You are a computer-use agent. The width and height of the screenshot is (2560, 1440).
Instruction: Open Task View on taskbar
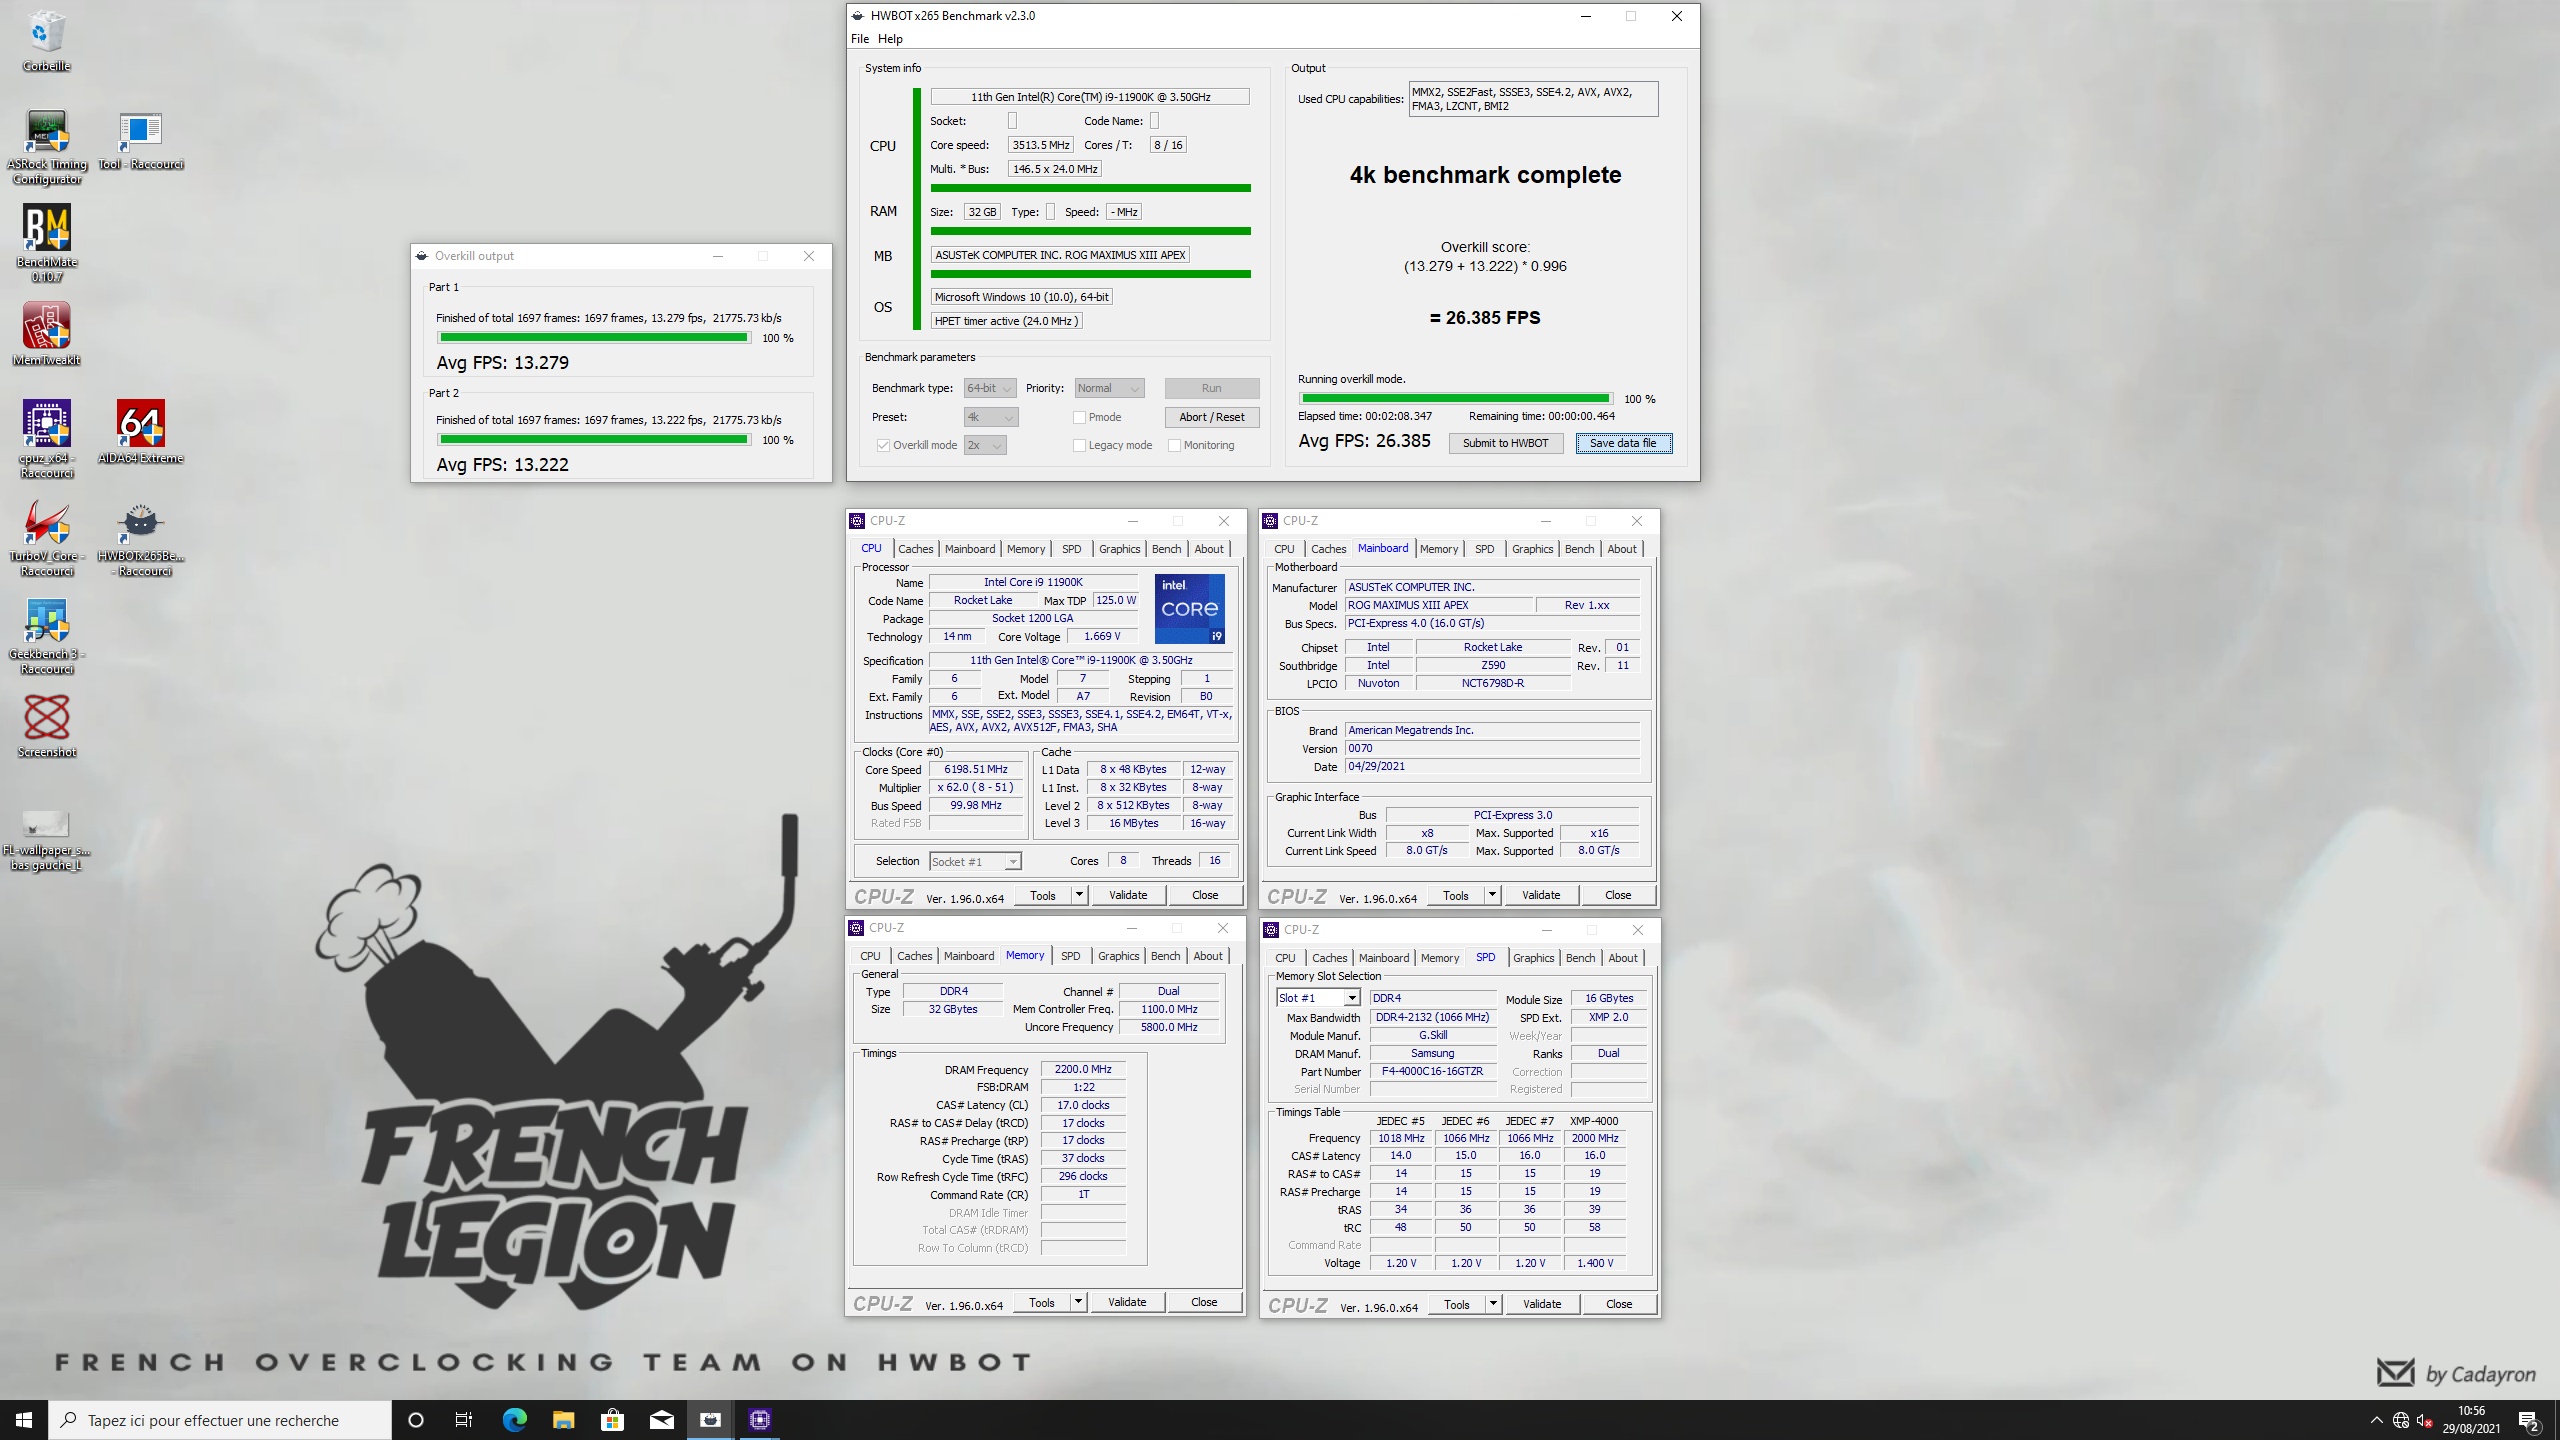pos(464,1420)
